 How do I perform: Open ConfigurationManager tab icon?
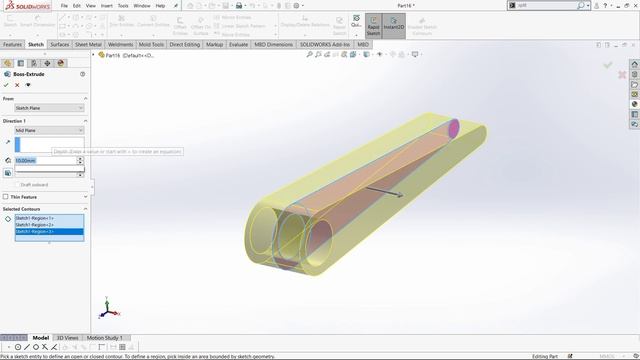tap(34, 63)
